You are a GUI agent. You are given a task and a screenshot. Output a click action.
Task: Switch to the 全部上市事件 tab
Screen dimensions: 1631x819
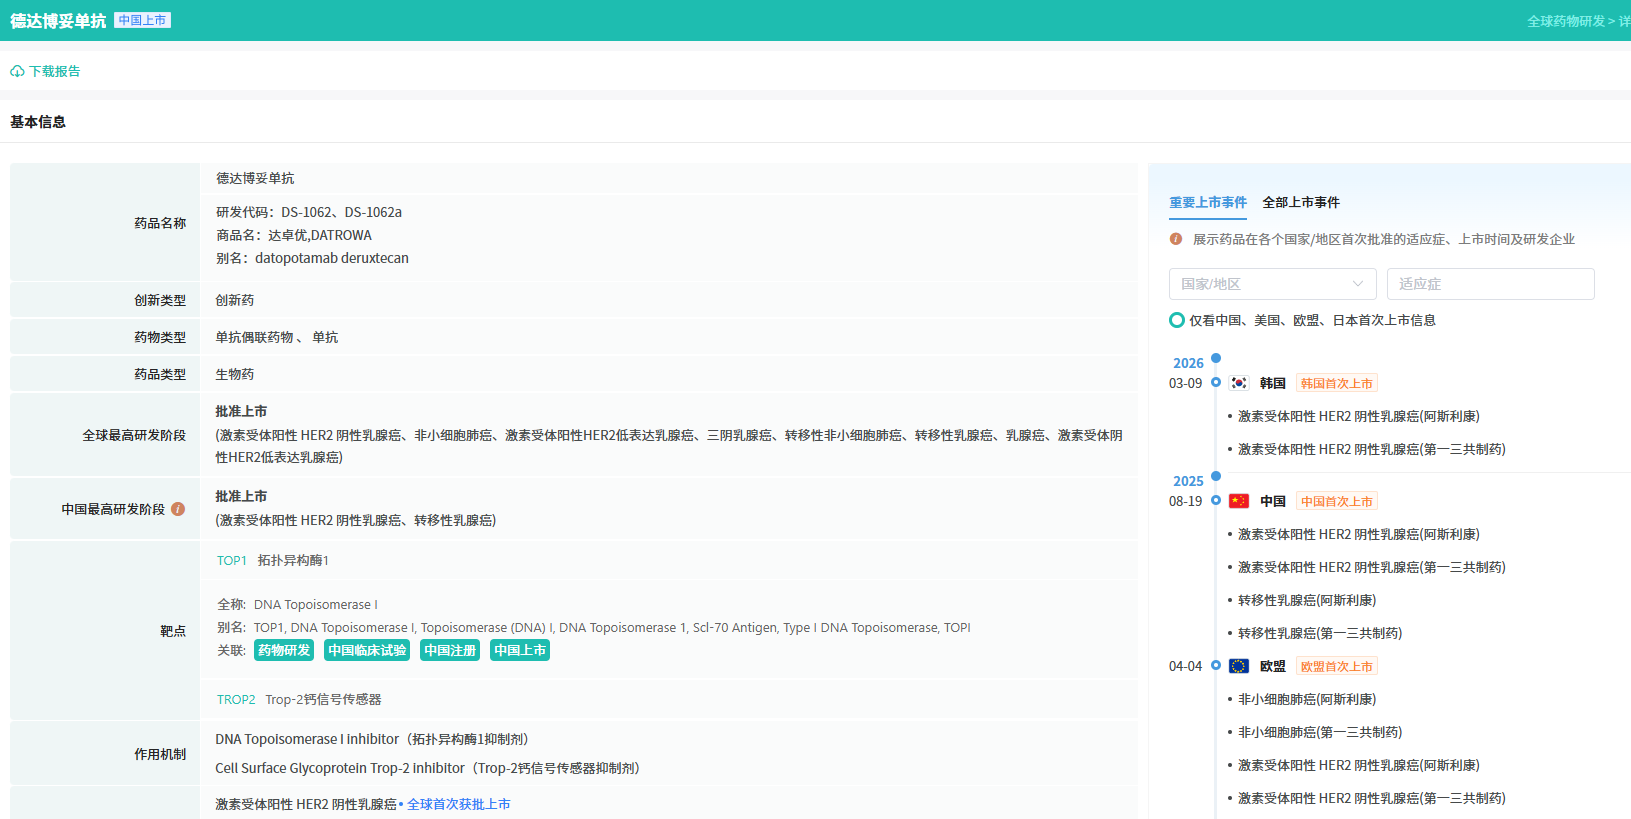pyautogui.click(x=1301, y=202)
